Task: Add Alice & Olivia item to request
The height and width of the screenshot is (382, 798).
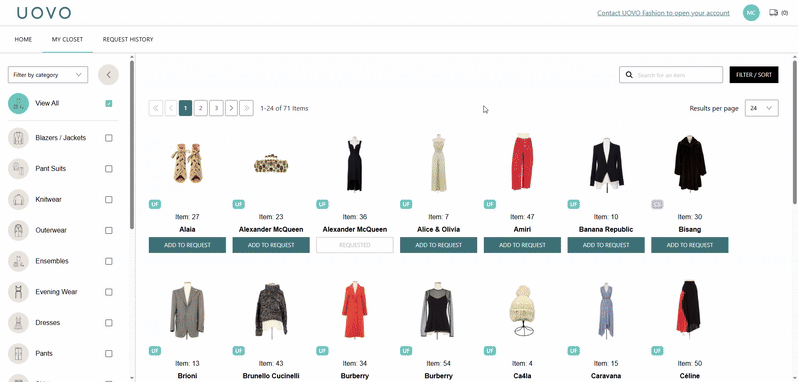Action: coord(438,245)
